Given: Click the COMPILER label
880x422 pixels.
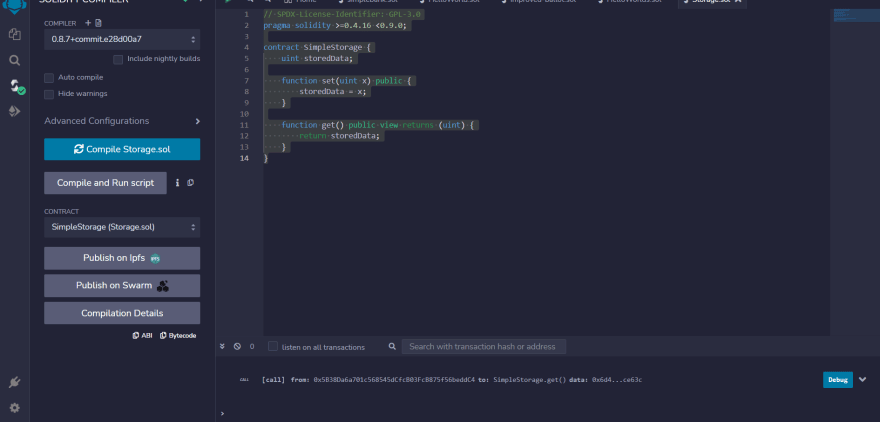Looking at the screenshot, I should (60, 23).
